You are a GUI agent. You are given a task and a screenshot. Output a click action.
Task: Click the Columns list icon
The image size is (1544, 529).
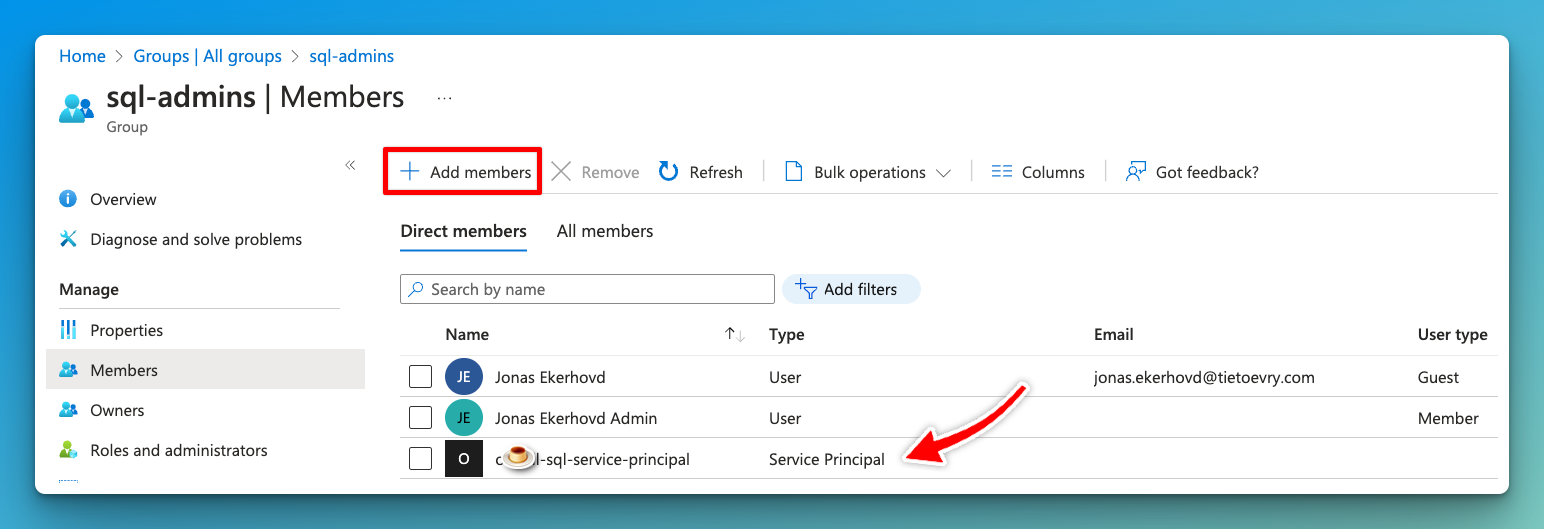(x=1002, y=172)
